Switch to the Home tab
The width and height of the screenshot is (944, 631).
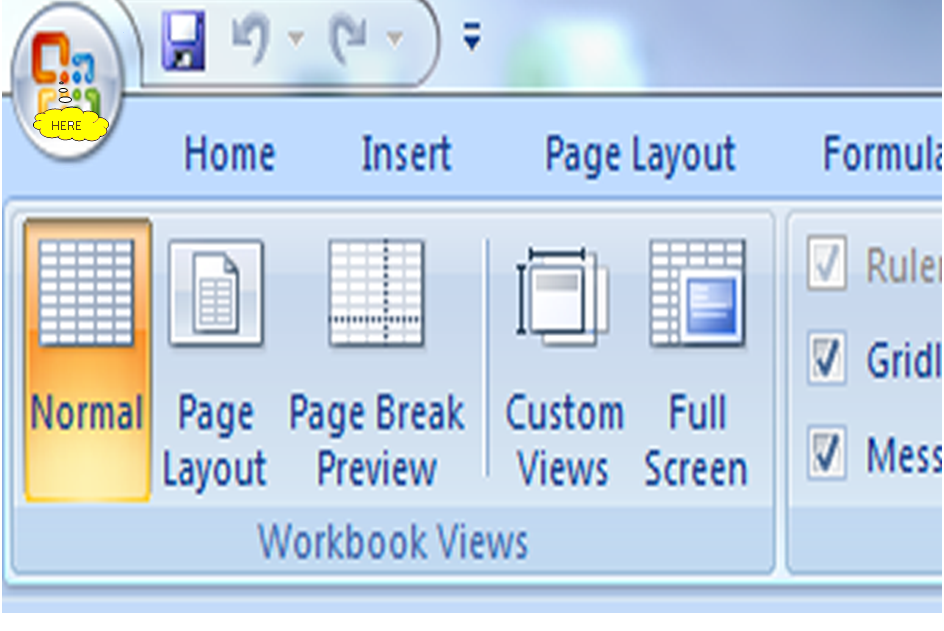(x=228, y=153)
